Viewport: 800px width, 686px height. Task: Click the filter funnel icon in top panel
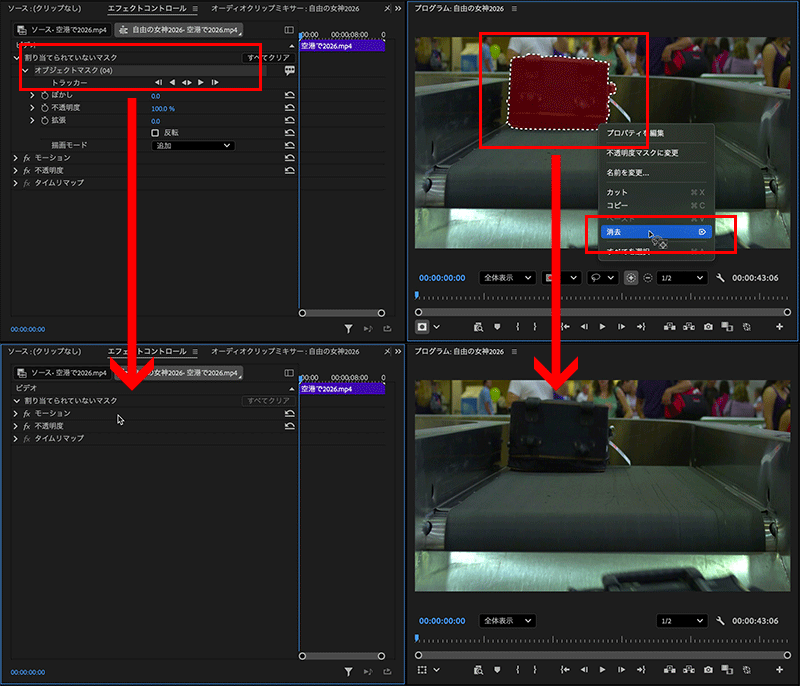pyautogui.click(x=348, y=328)
